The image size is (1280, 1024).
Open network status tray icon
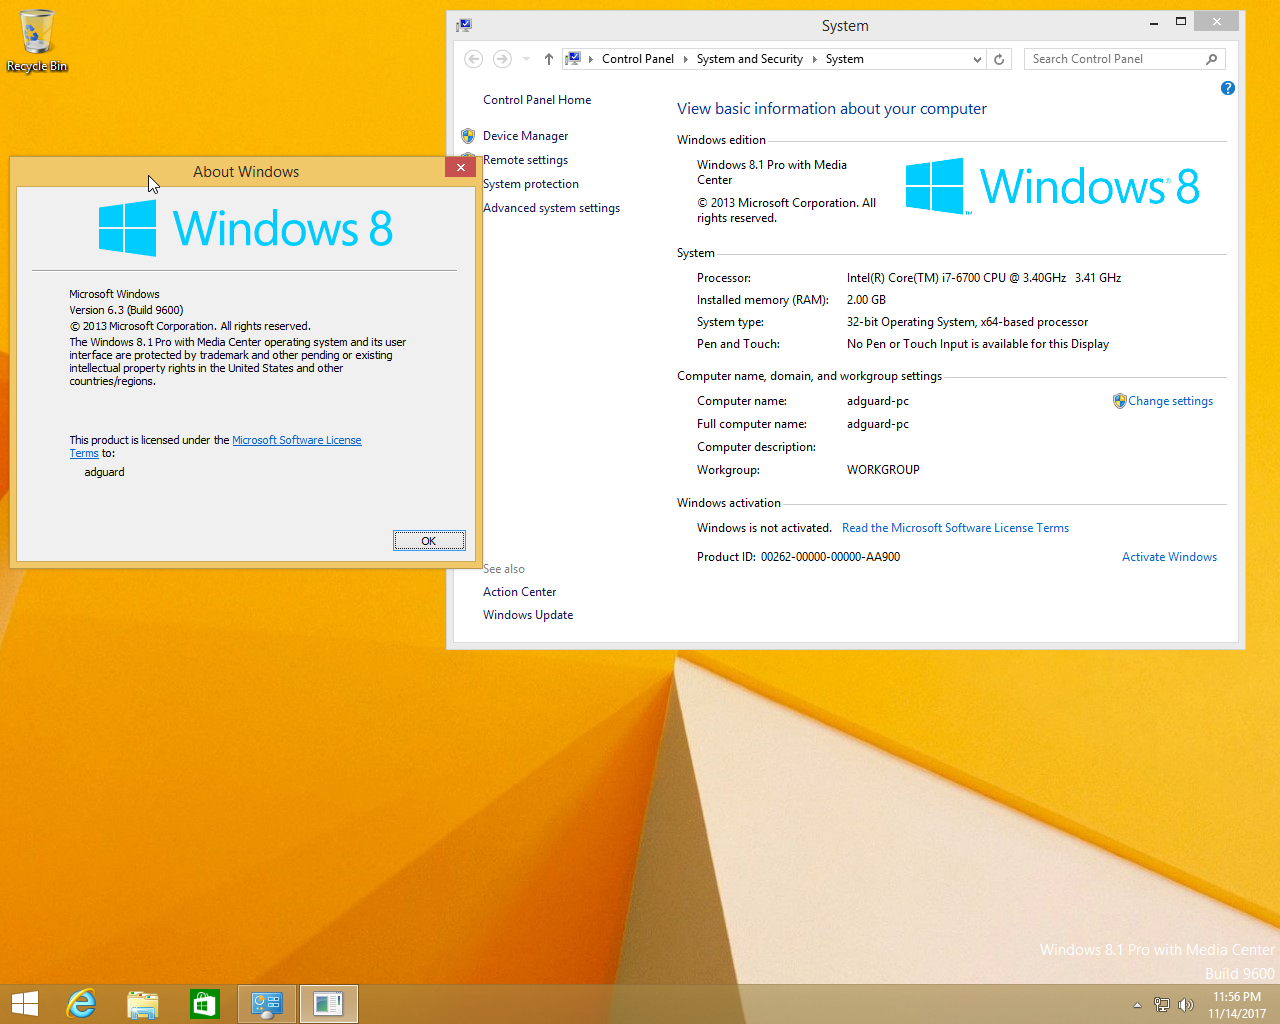coord(1162,1005)
